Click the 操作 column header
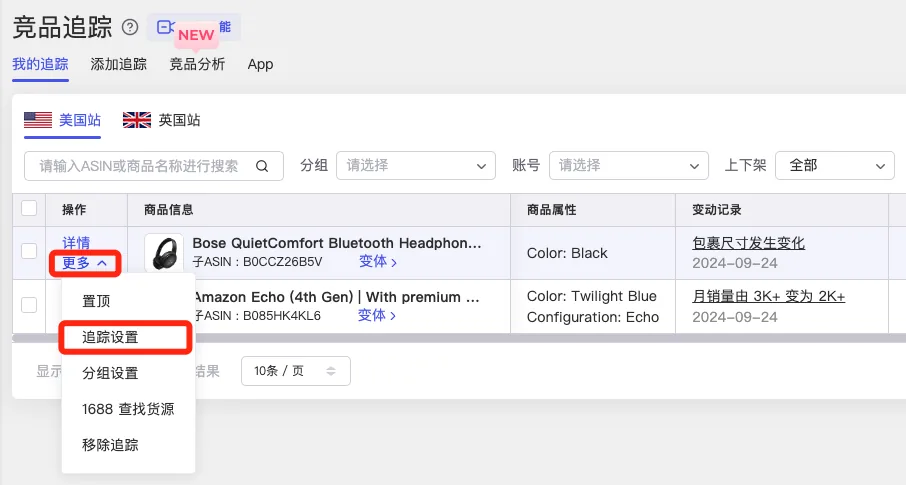This screenshot has height=485, width=906. tap(75, 210)
